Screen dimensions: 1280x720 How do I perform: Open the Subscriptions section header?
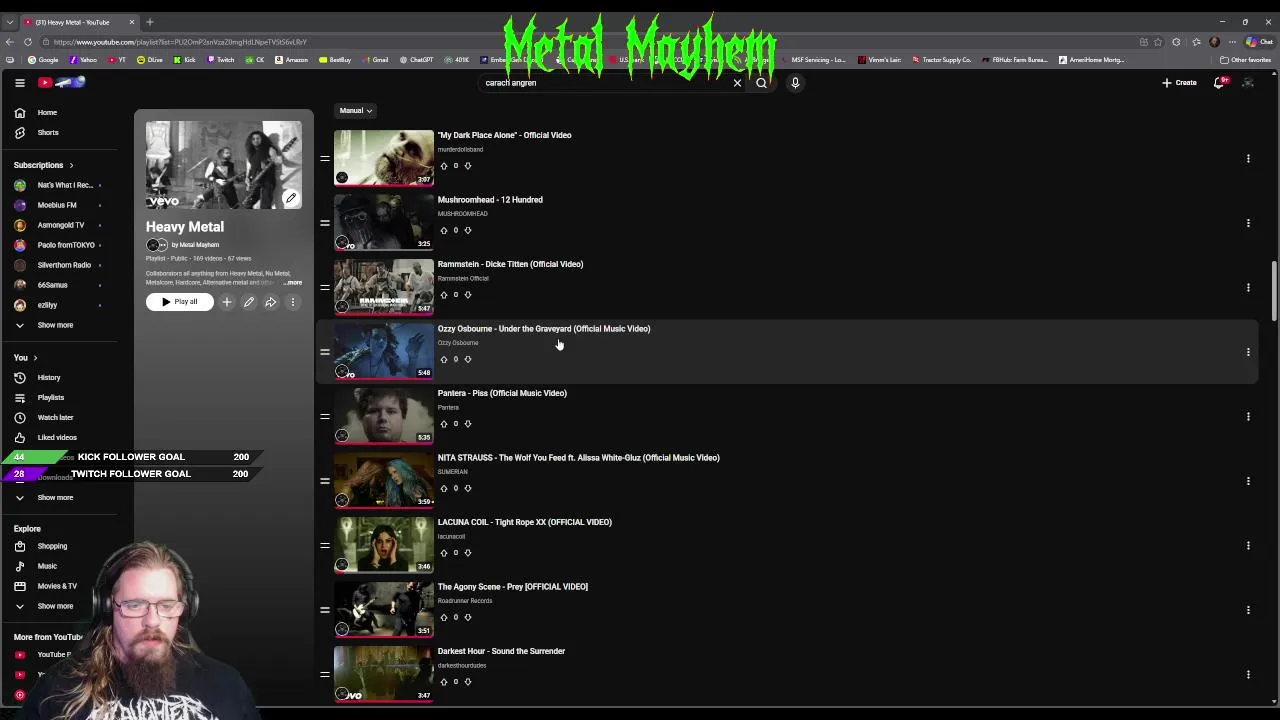pos(44,165)
